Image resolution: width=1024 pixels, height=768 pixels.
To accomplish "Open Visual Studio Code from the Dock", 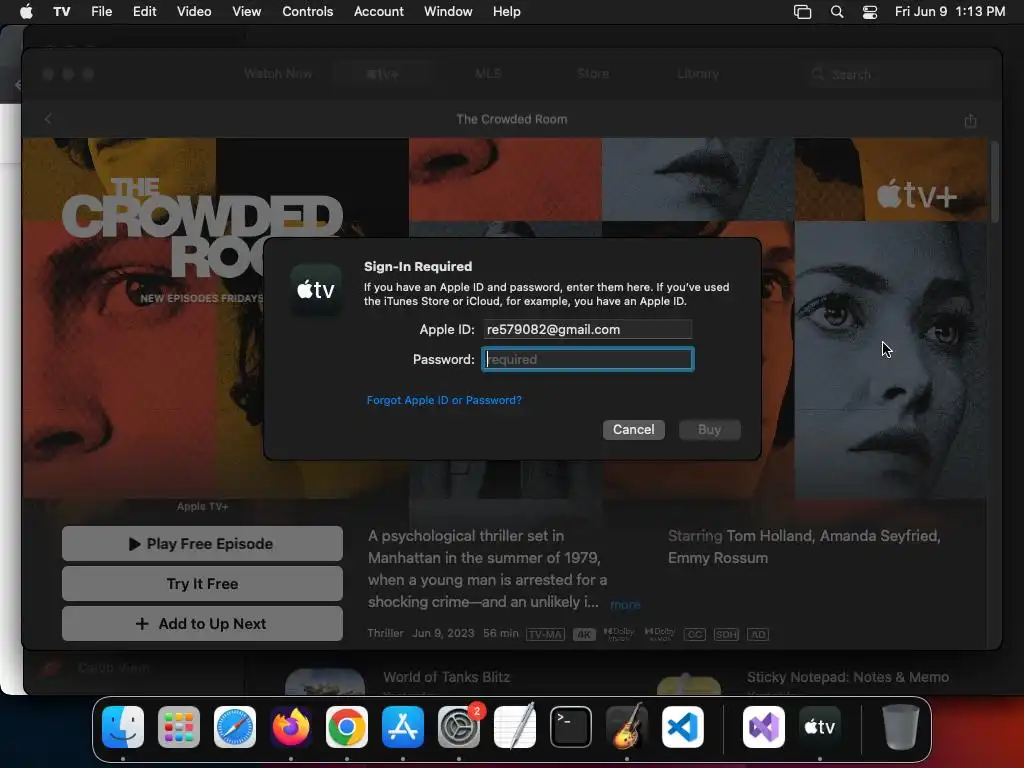I will click(x=683, y=727).
